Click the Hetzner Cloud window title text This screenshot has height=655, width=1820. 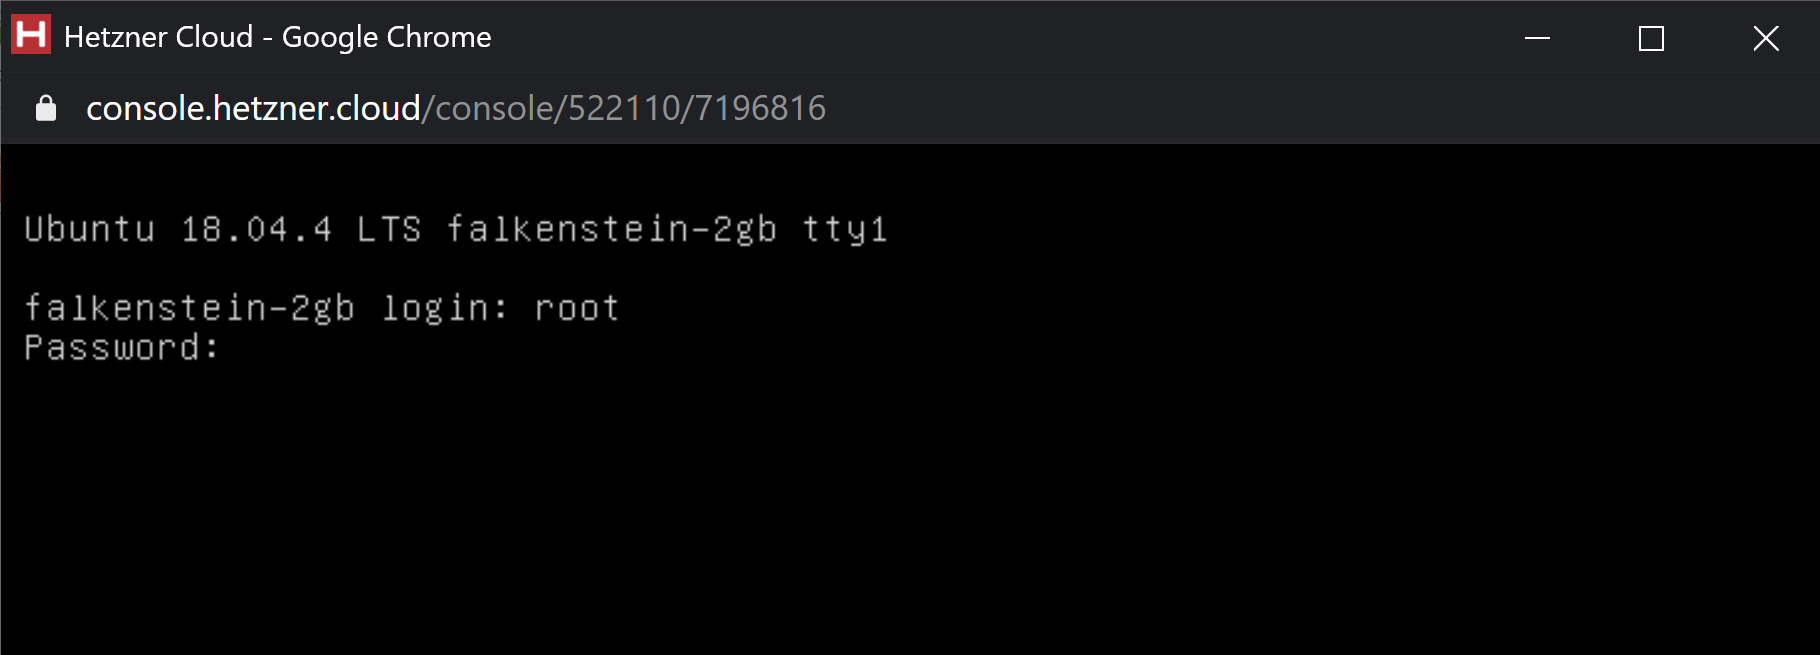[x=158, y=37]
